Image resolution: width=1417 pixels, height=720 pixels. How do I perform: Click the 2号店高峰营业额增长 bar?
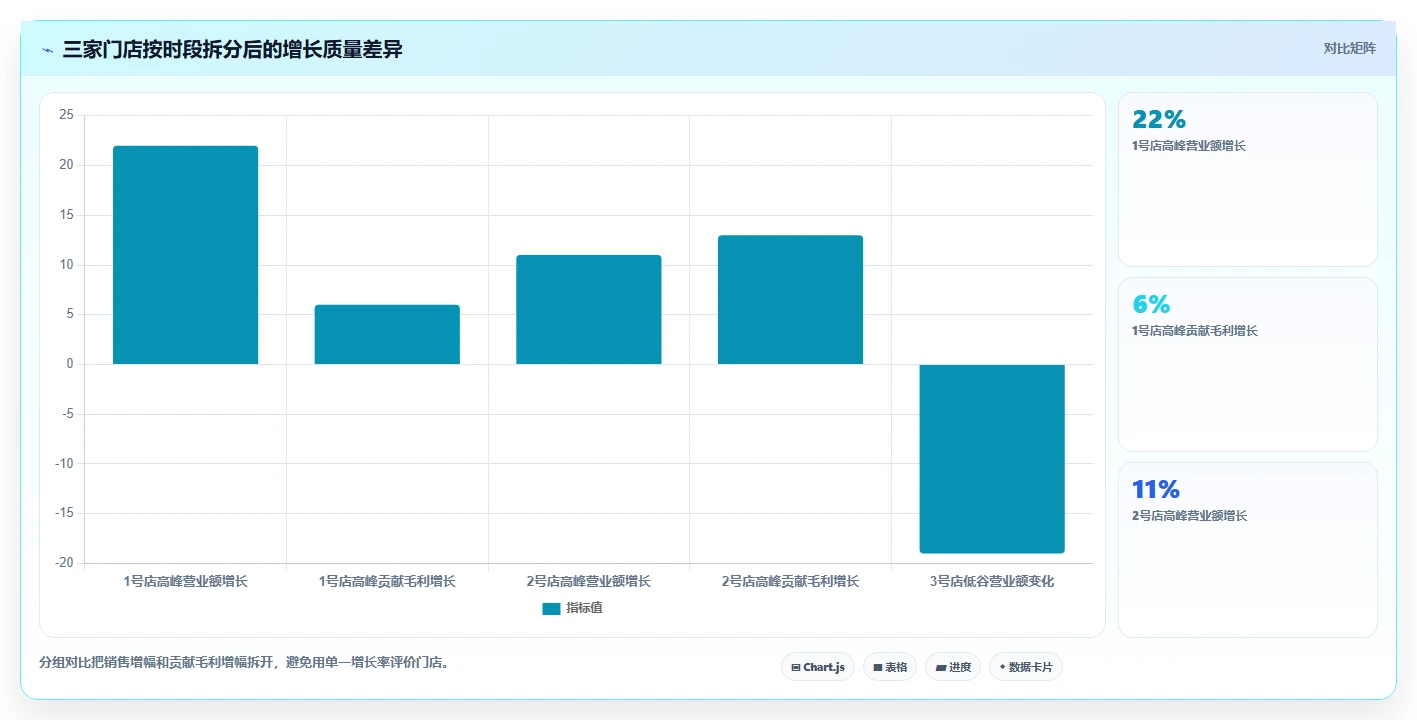[x=588, y=310]
